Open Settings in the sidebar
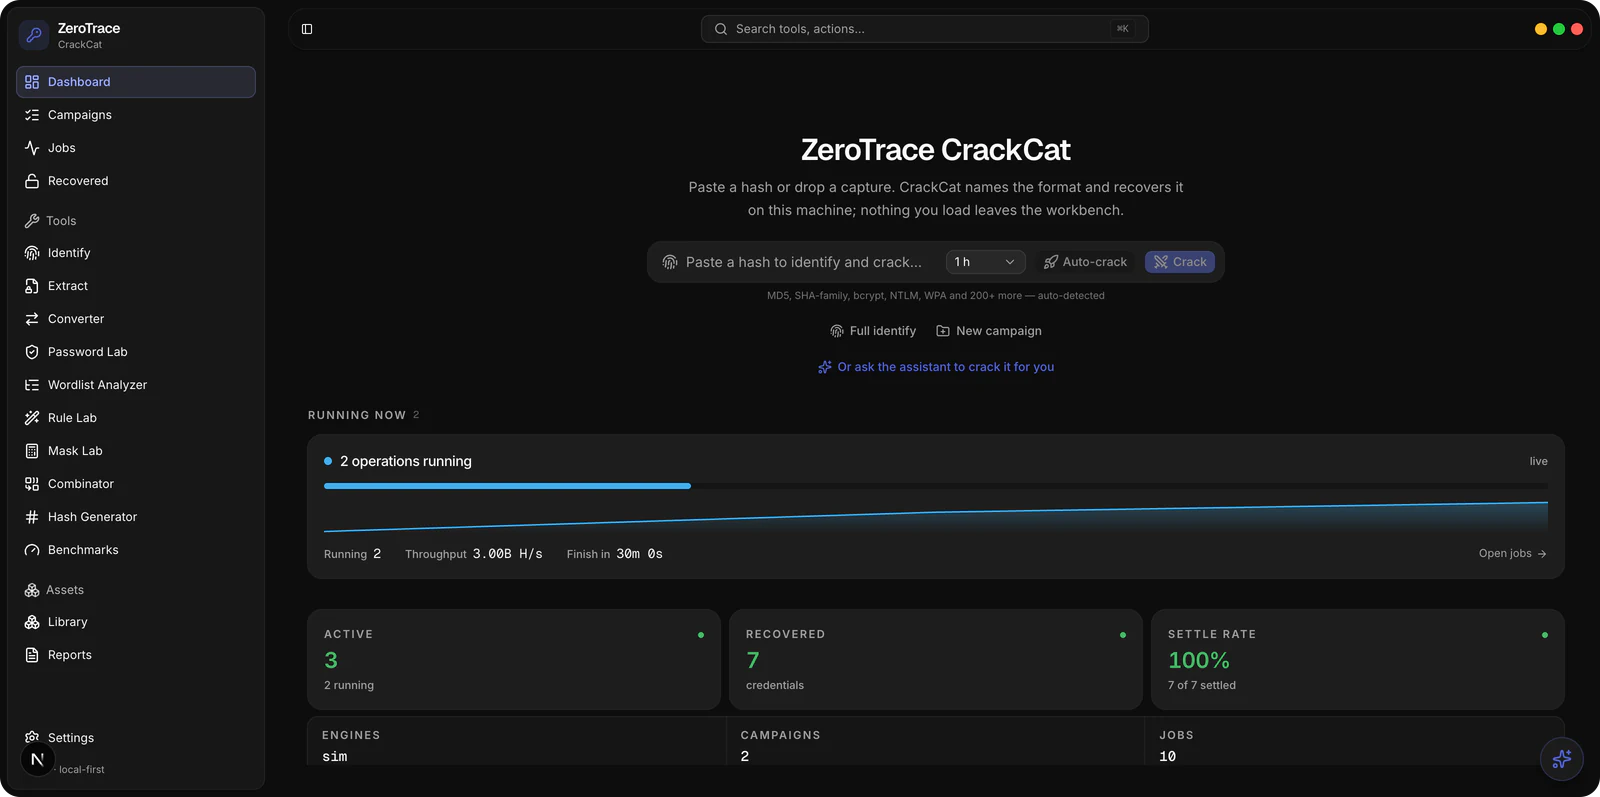Screen dimensions: 1600x797 point(136,738)
